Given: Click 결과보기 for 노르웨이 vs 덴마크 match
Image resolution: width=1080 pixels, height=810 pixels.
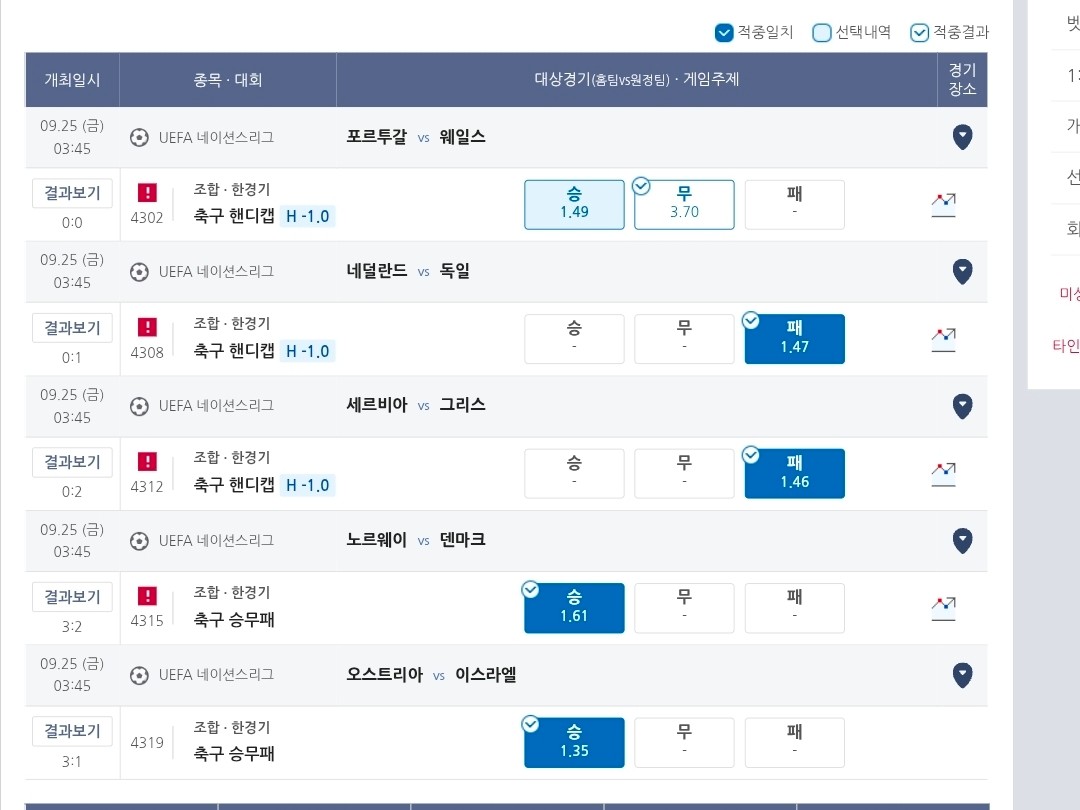Looking at the screenshot, I should click(72, 597).
